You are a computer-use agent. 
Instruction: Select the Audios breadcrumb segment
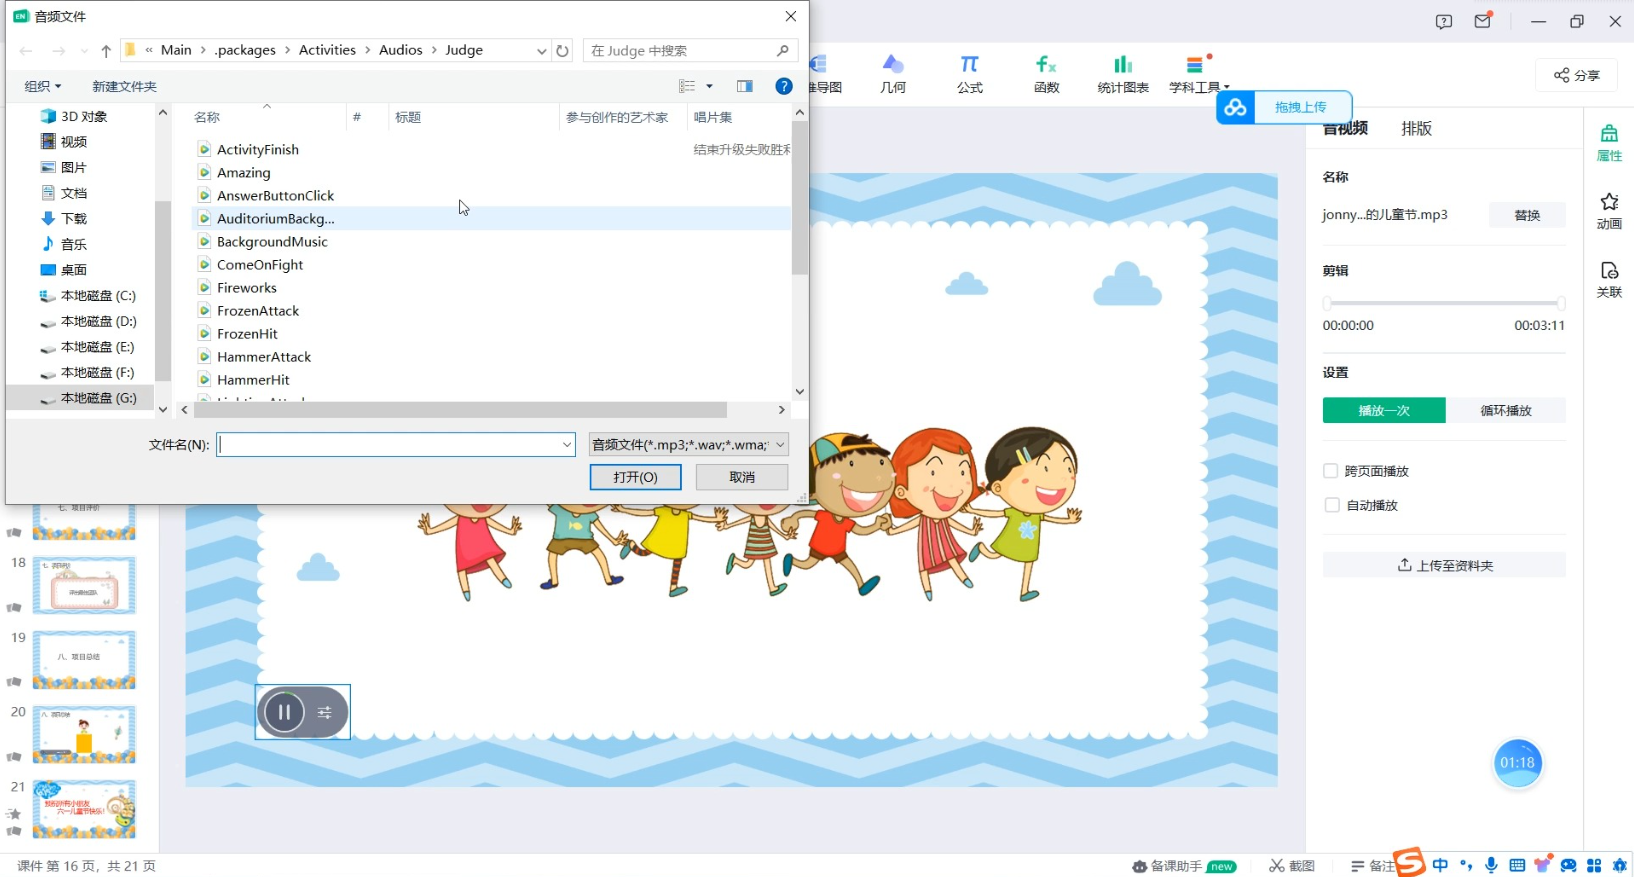[400, 50]
